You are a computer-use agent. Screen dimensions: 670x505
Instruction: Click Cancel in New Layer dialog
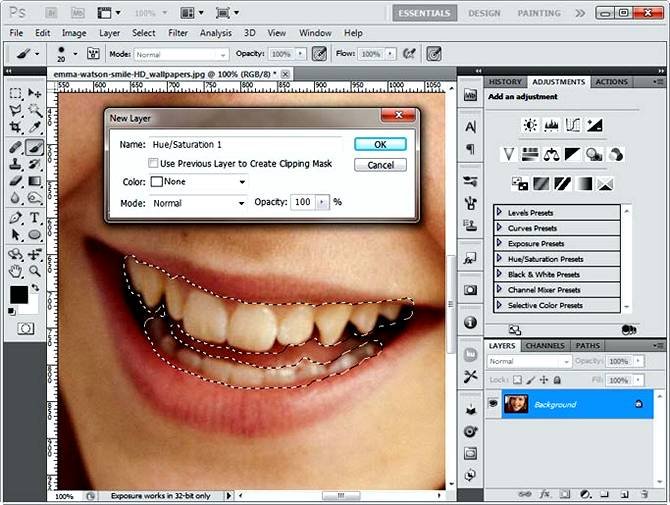coord(380,165)
